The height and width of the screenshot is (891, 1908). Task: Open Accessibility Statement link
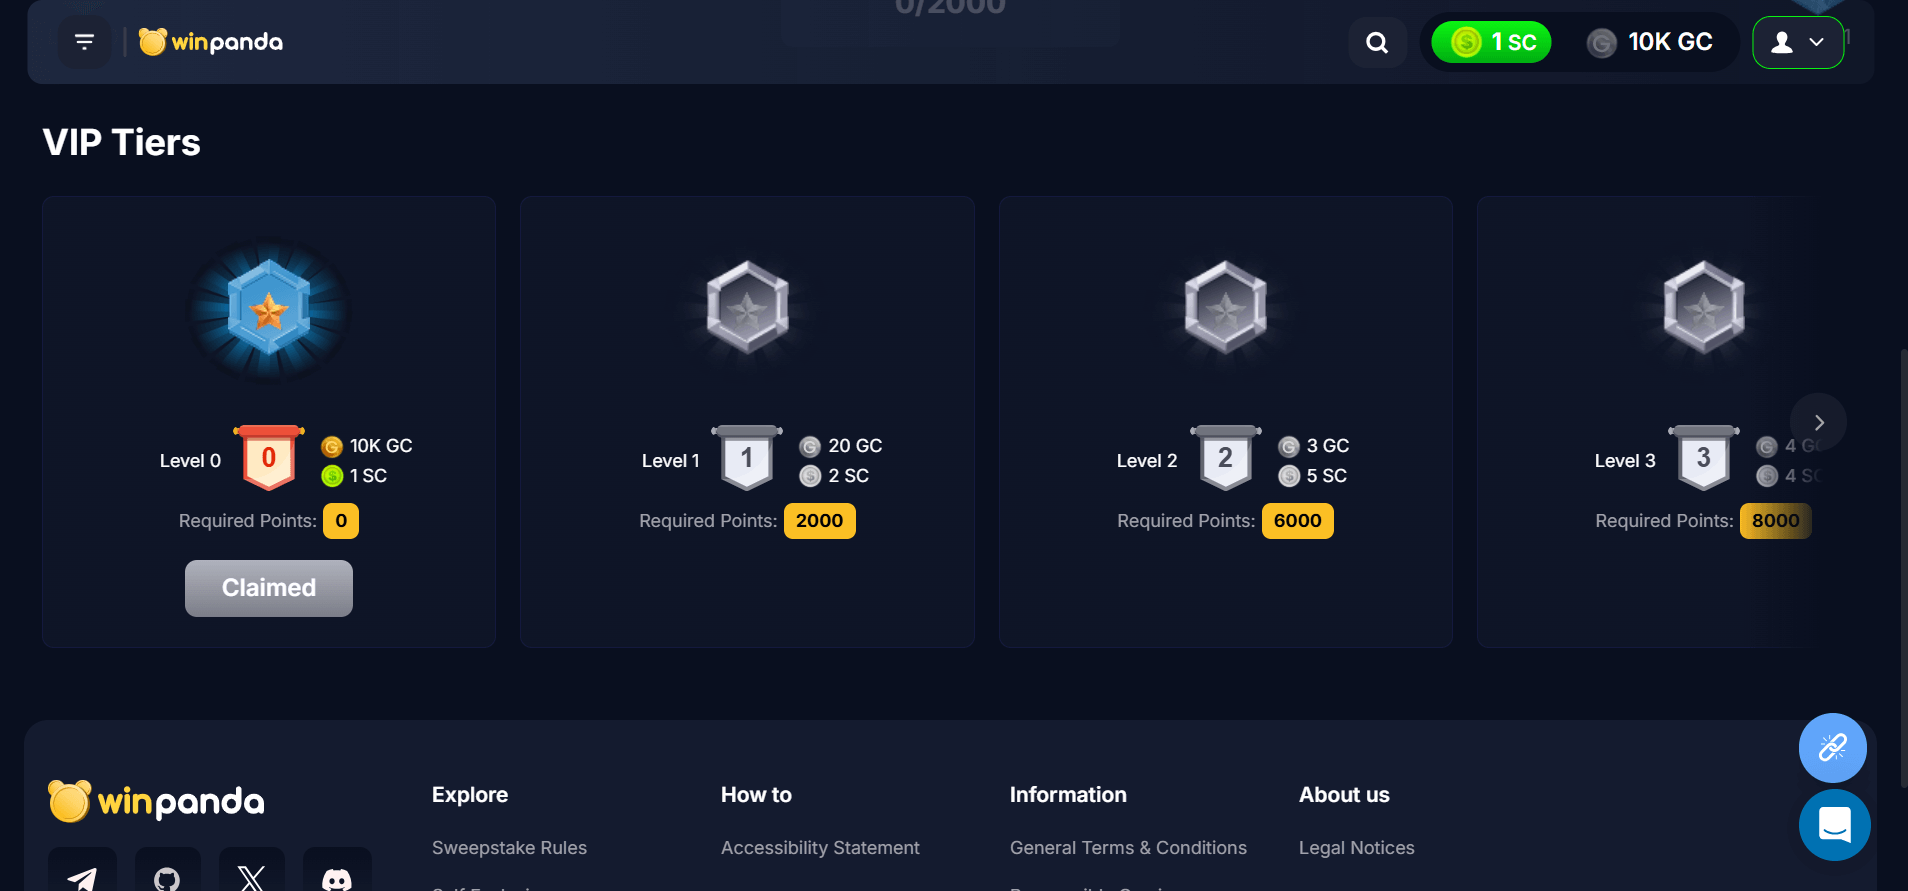coord(820,848)
